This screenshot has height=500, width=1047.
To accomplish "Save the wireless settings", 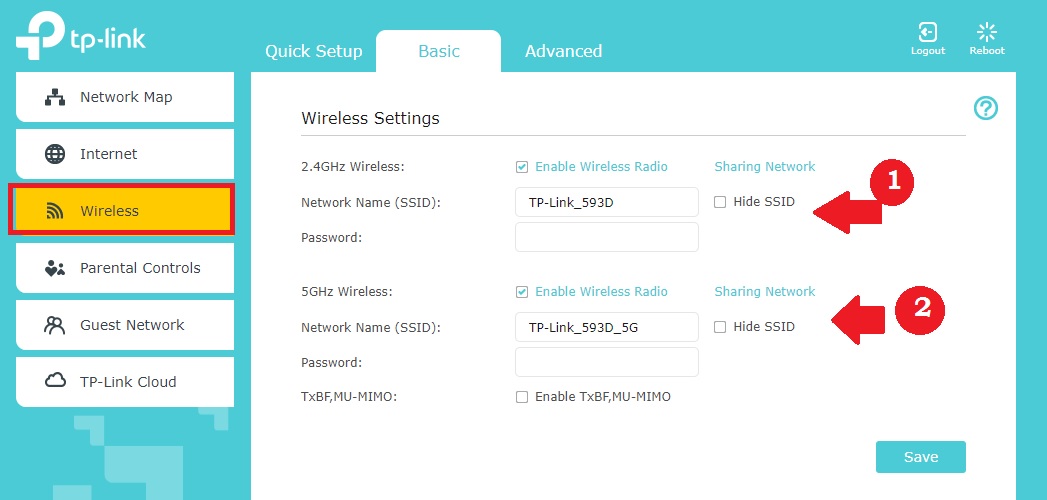I will [921, 457].
